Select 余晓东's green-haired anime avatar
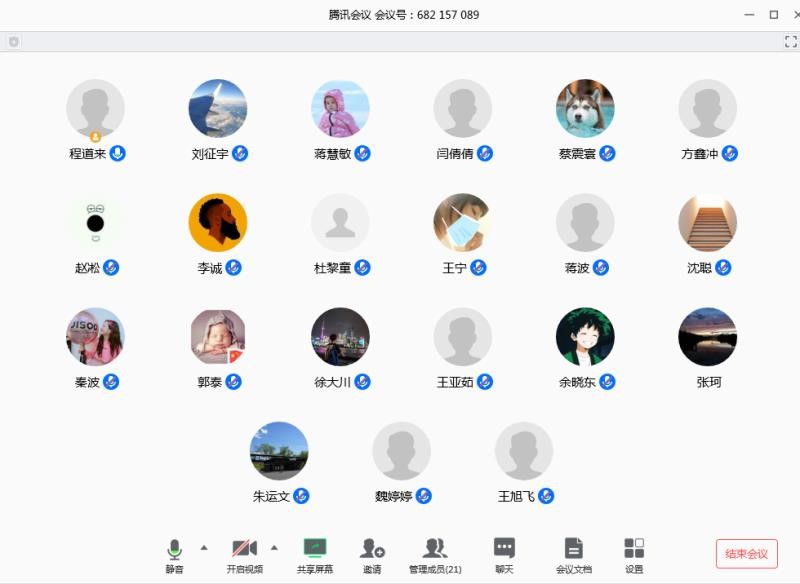800x584 pixels. pos(585,336)
